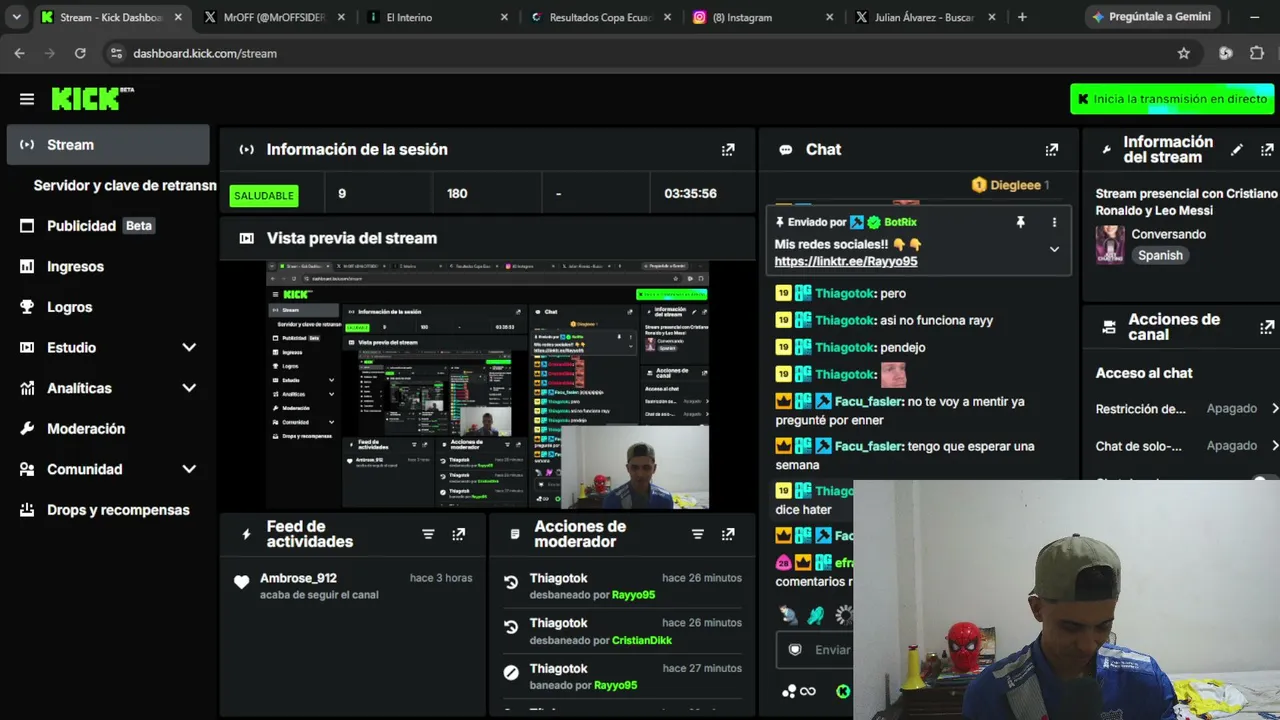Edit the stream information with the pencil icon

[1237, 150]
